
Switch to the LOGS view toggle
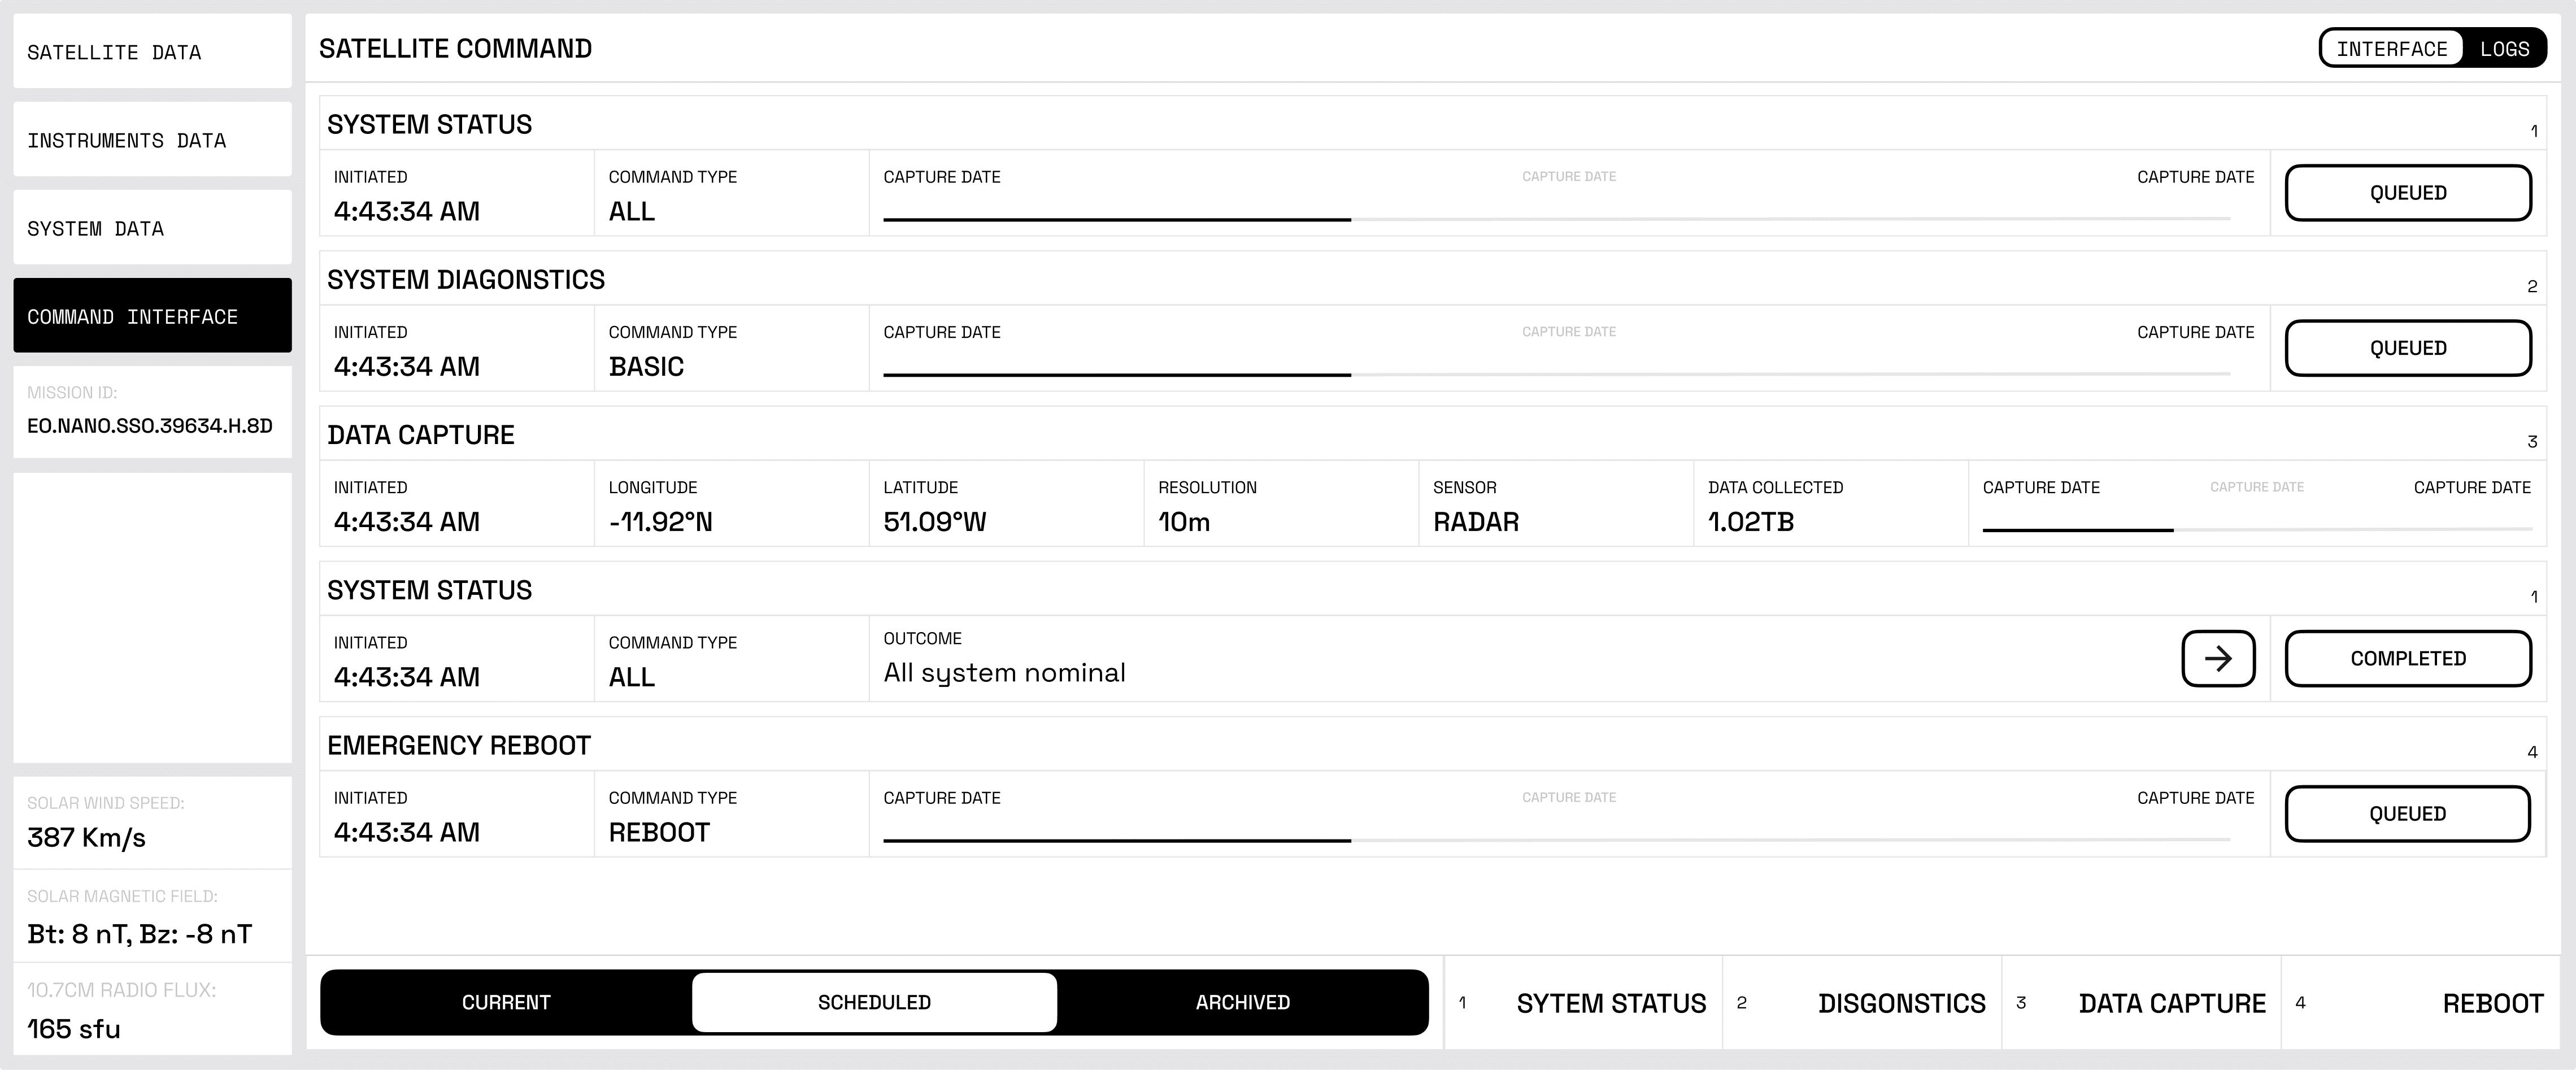pos(2504,49)
